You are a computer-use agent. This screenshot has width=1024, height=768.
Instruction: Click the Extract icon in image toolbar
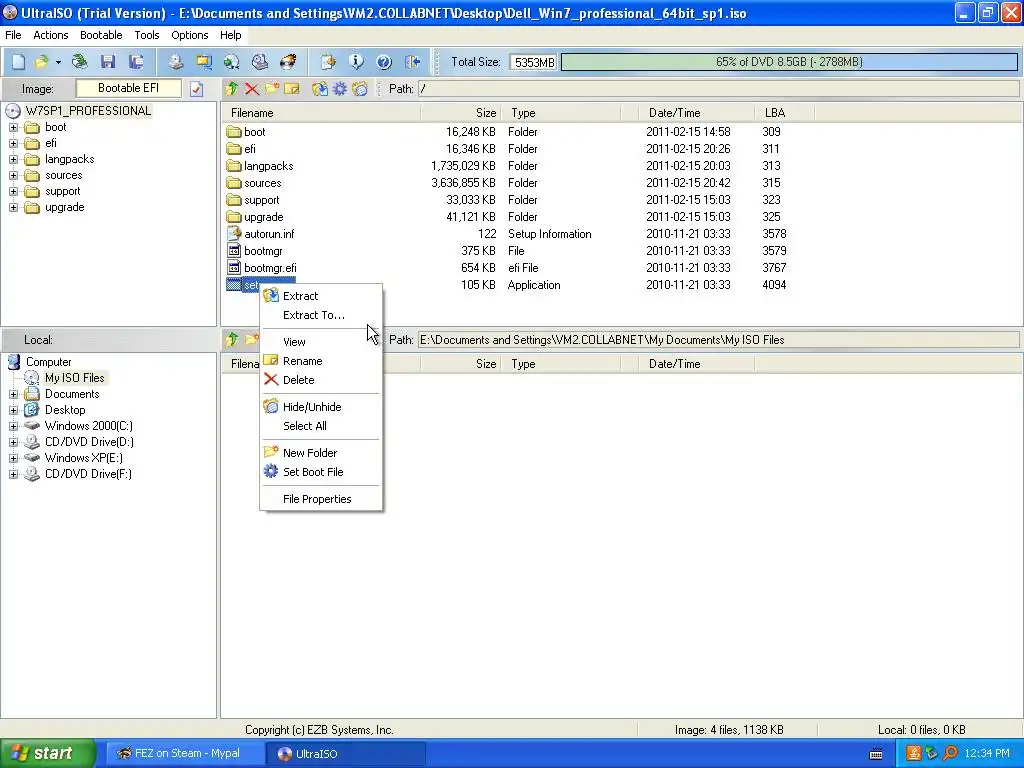[319, 89]
